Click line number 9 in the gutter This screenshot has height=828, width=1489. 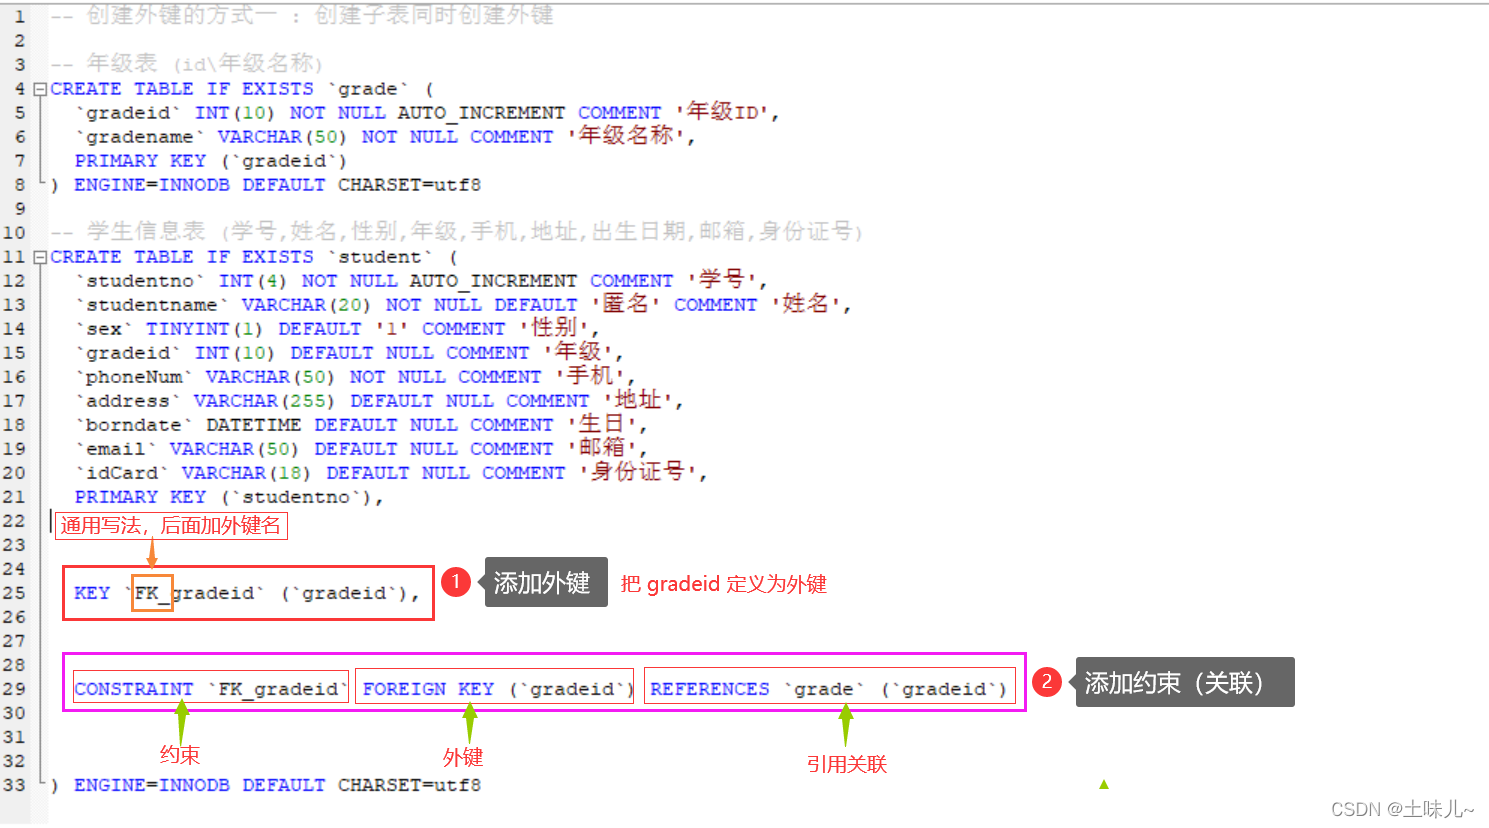(x=20, y=209)
